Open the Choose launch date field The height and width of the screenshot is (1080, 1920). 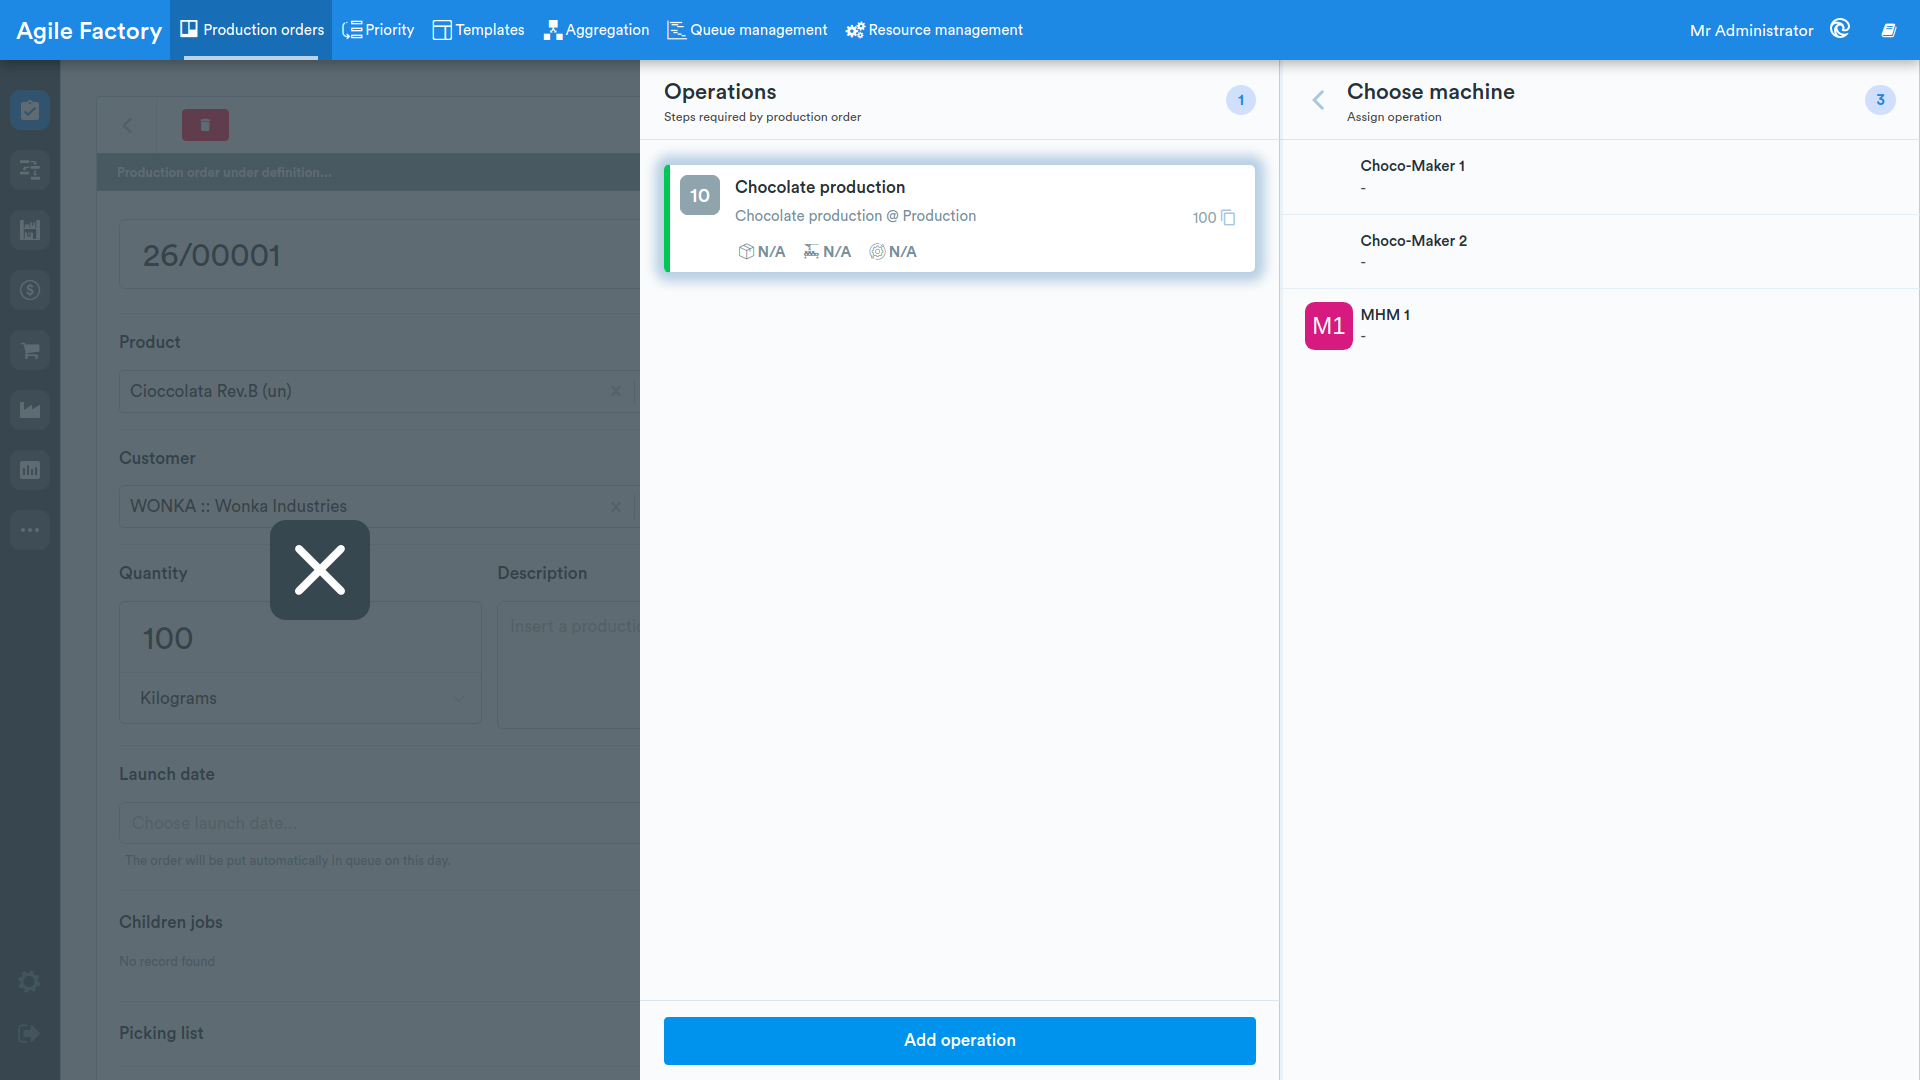tap(379, 823)
